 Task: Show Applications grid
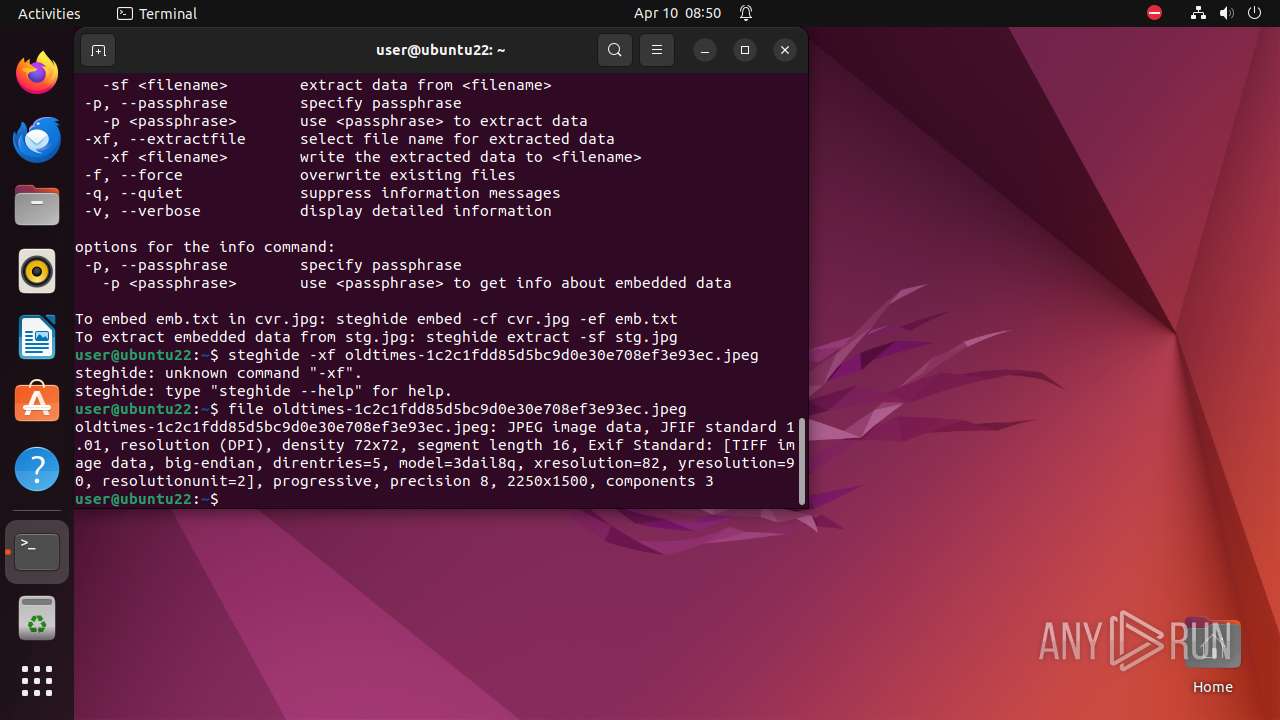click(x=37, y=681)
